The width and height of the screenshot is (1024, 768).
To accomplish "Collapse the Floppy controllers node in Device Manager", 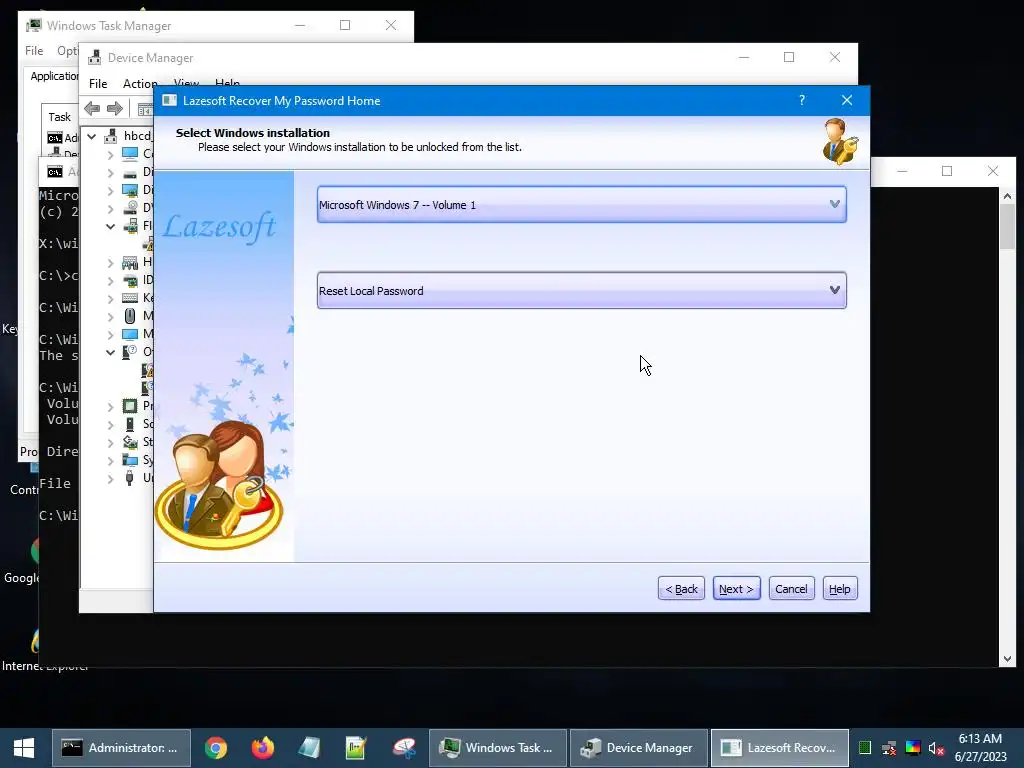I will coord(110,226).
